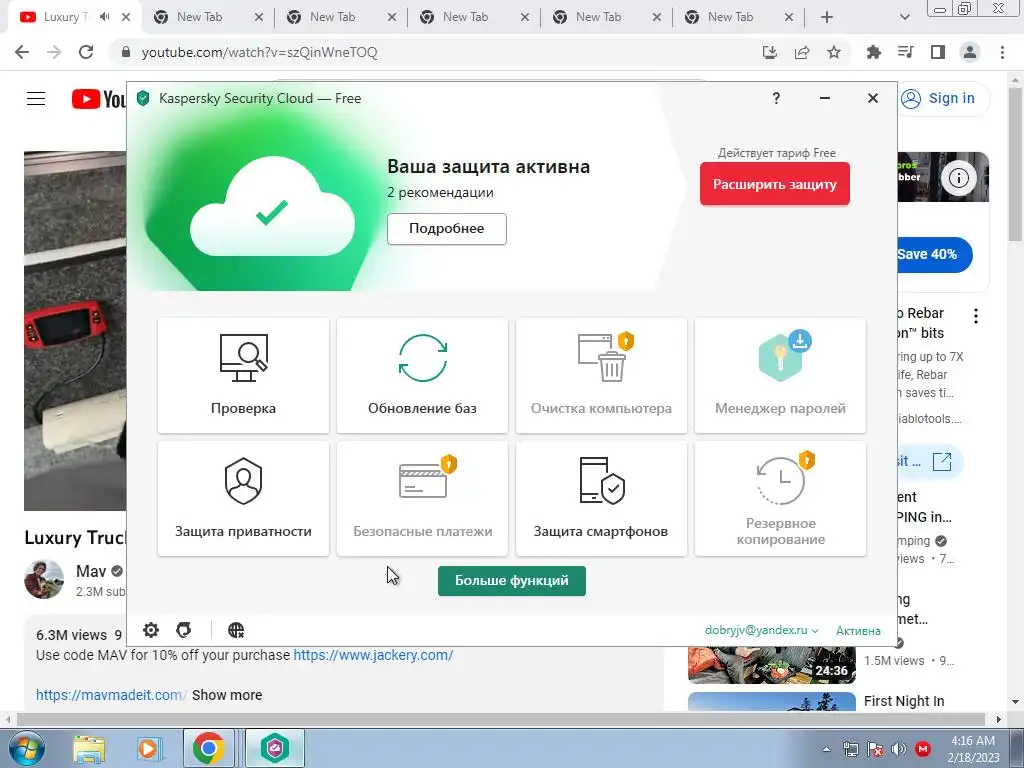Open jackery.com link in description
The height and width of the screenshot is (768, 1024).
point(373,655)
